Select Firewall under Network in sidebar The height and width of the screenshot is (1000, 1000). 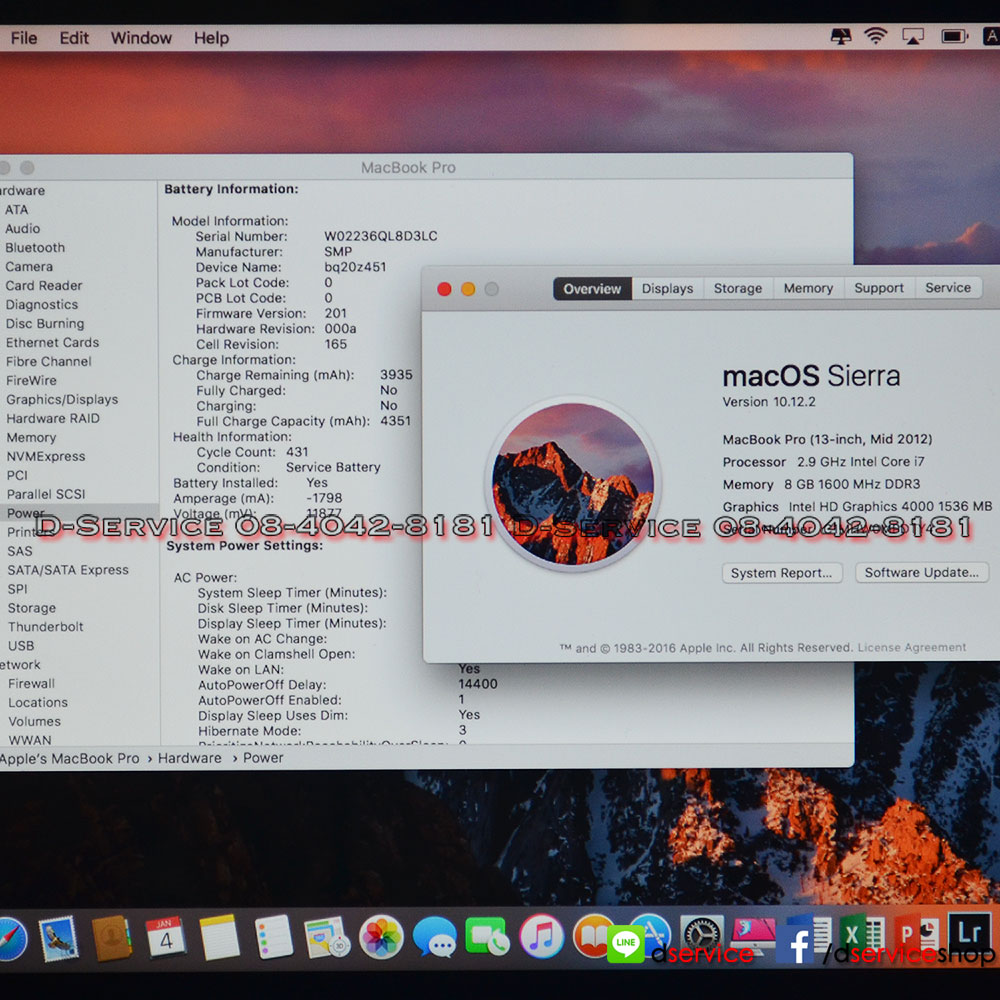pyautogui.click(x=31, y=684)
